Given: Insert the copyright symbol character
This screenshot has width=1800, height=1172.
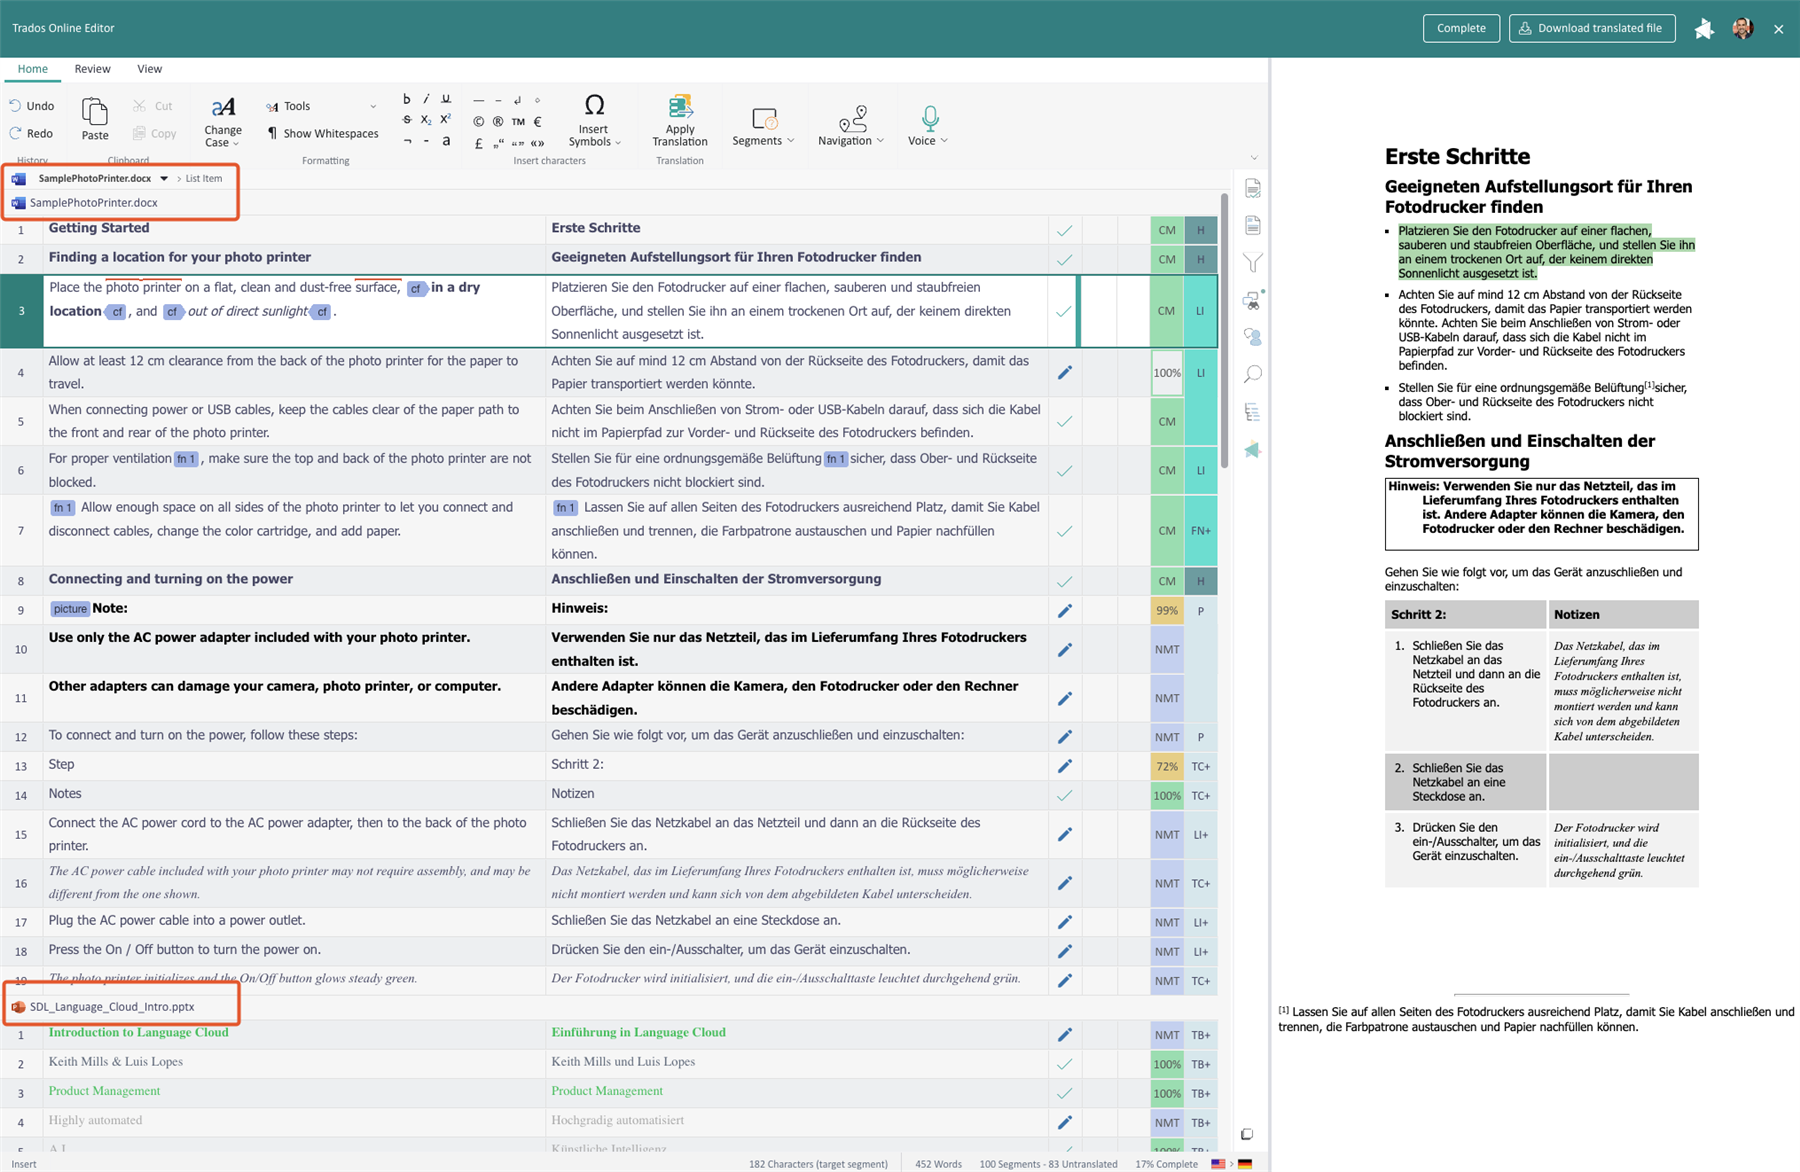Looking at the screenshot, I should click(x=478, y=122).
